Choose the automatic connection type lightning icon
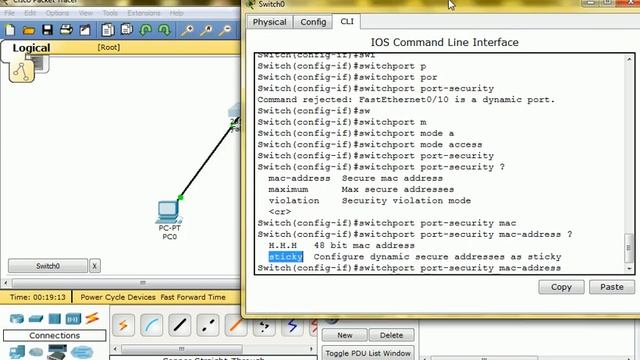This screenshot has height=360, width=640. tap(123, 325)
